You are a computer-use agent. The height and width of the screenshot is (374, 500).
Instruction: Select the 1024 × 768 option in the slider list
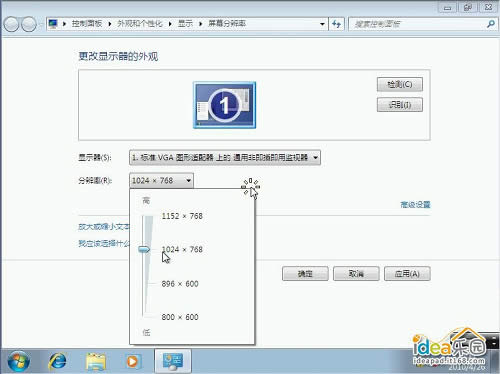(x=182, y=249)
